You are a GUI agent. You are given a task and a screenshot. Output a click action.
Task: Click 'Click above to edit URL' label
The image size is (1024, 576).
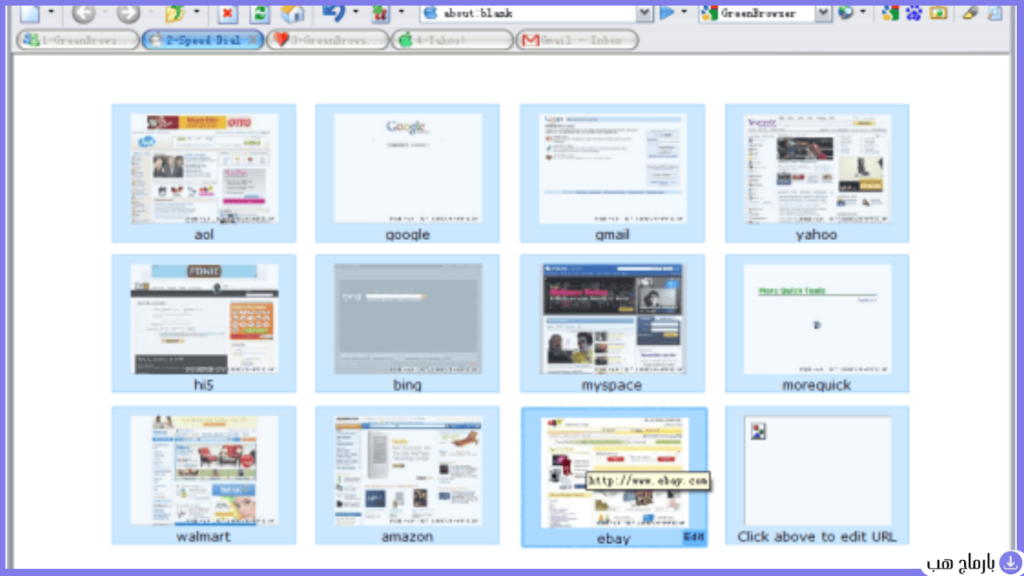click(816, 537)
